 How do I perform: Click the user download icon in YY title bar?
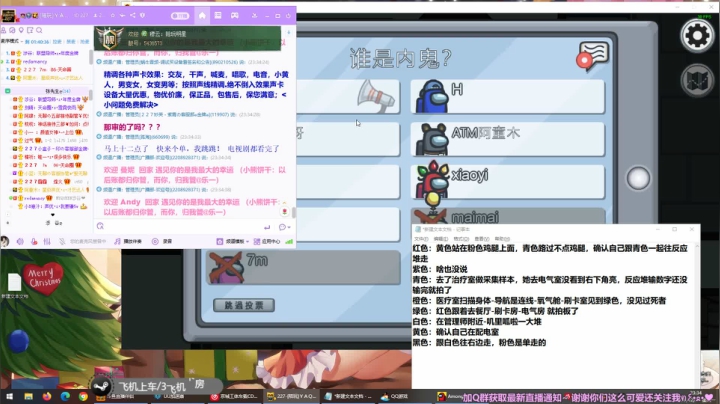pyautogui.click(x=254, y=15)
